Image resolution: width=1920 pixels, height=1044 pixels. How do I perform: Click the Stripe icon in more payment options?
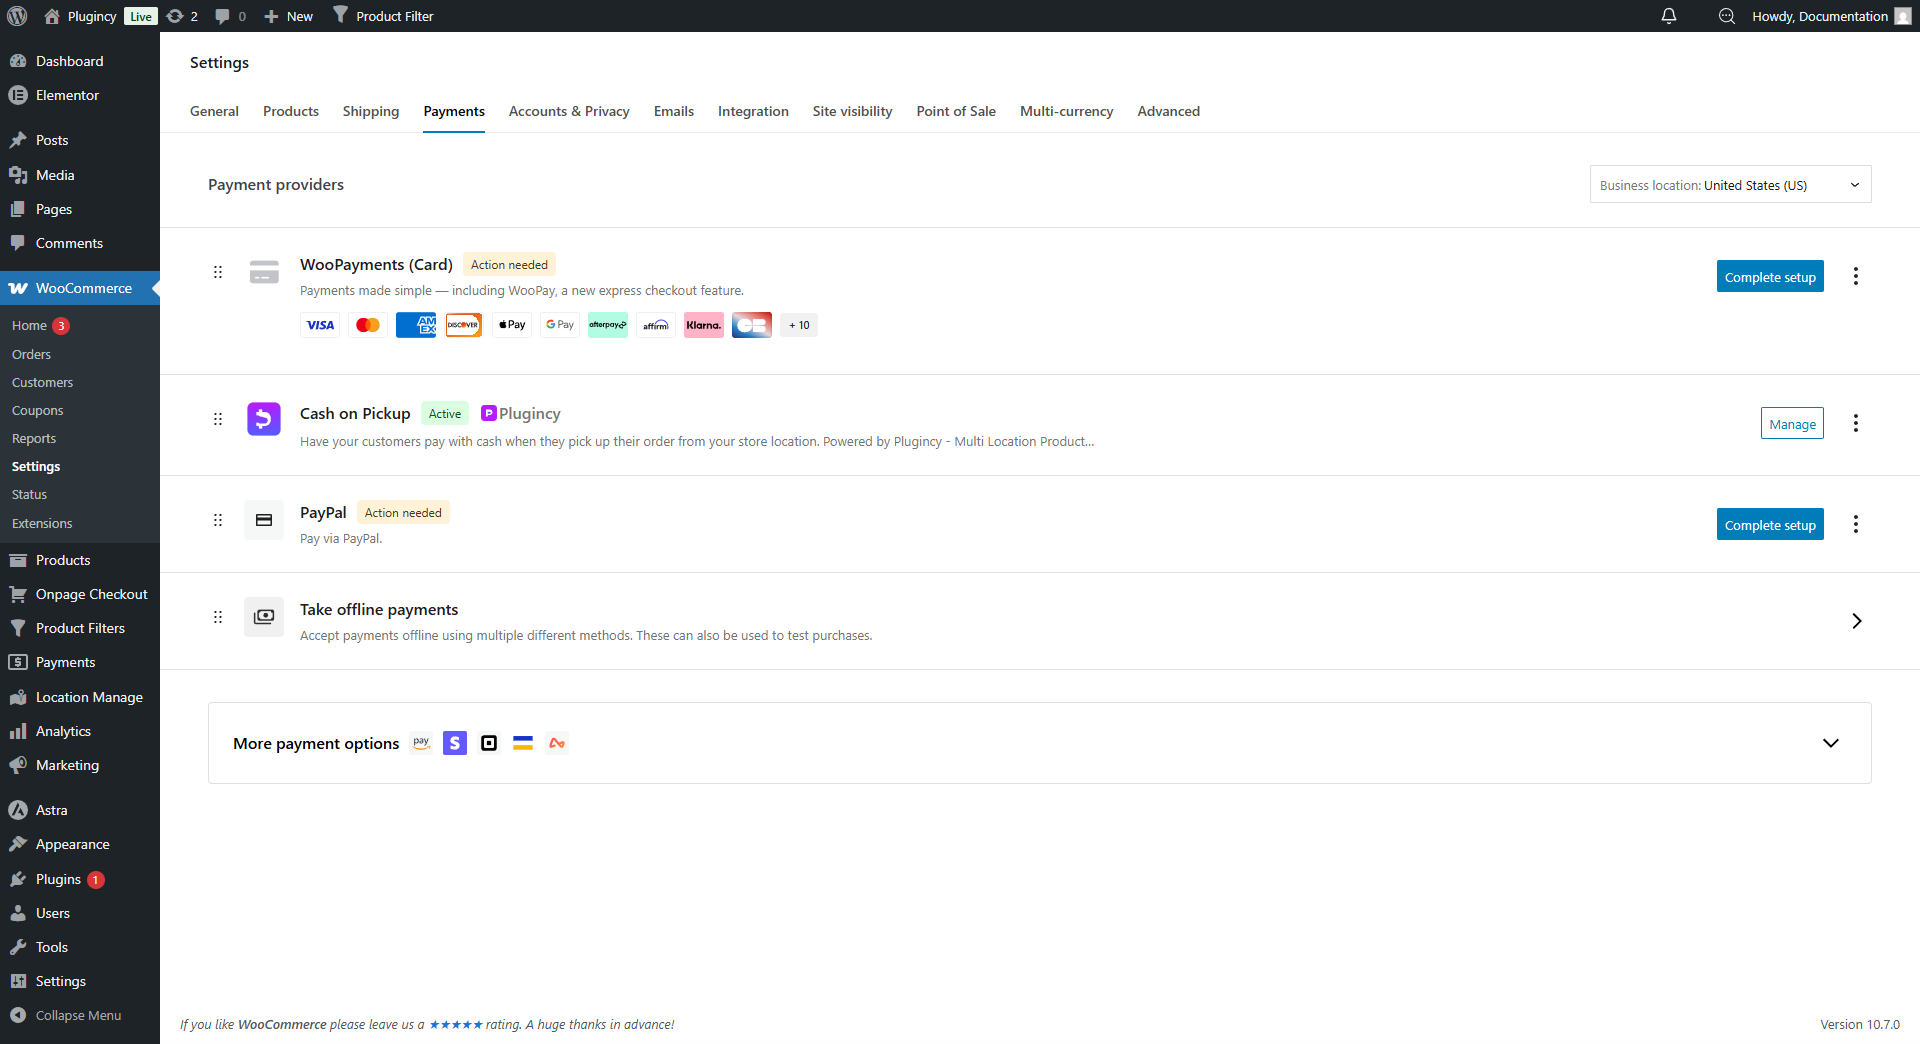[455, 743]
